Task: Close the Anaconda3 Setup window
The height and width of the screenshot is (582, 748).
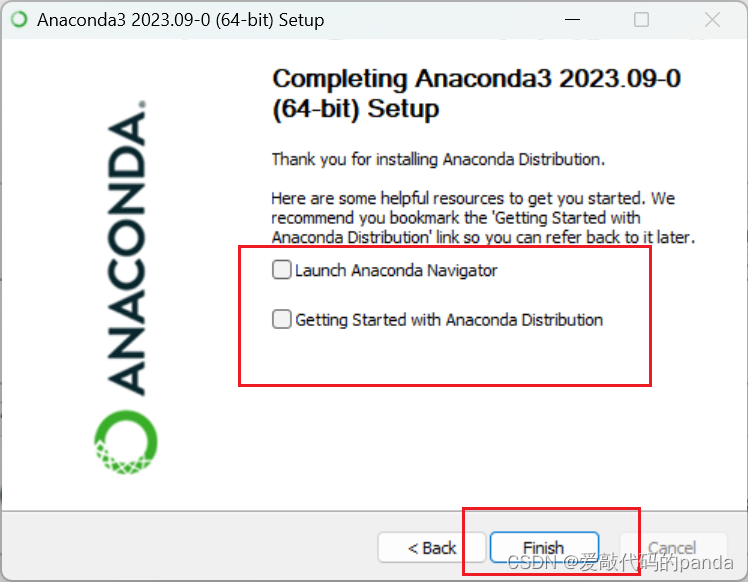Action: pyautogui.click(x=712, y=20)
